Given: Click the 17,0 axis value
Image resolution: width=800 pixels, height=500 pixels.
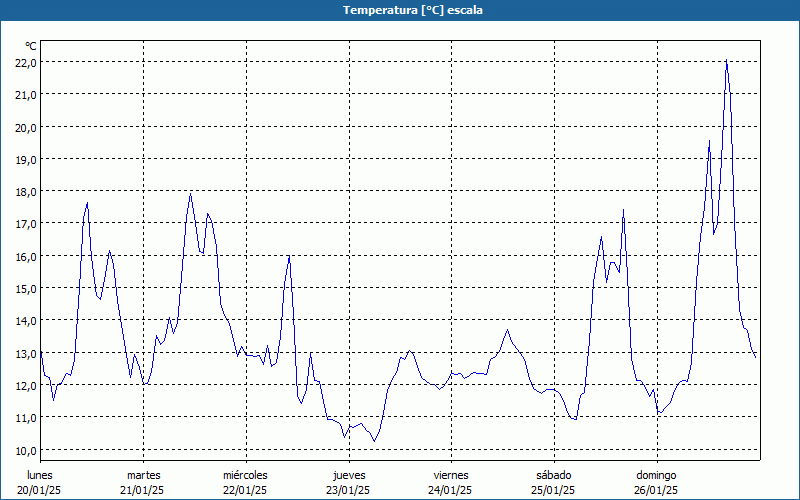Looking at the screenshot, I should pyautogui.click(x=26, y=224).
